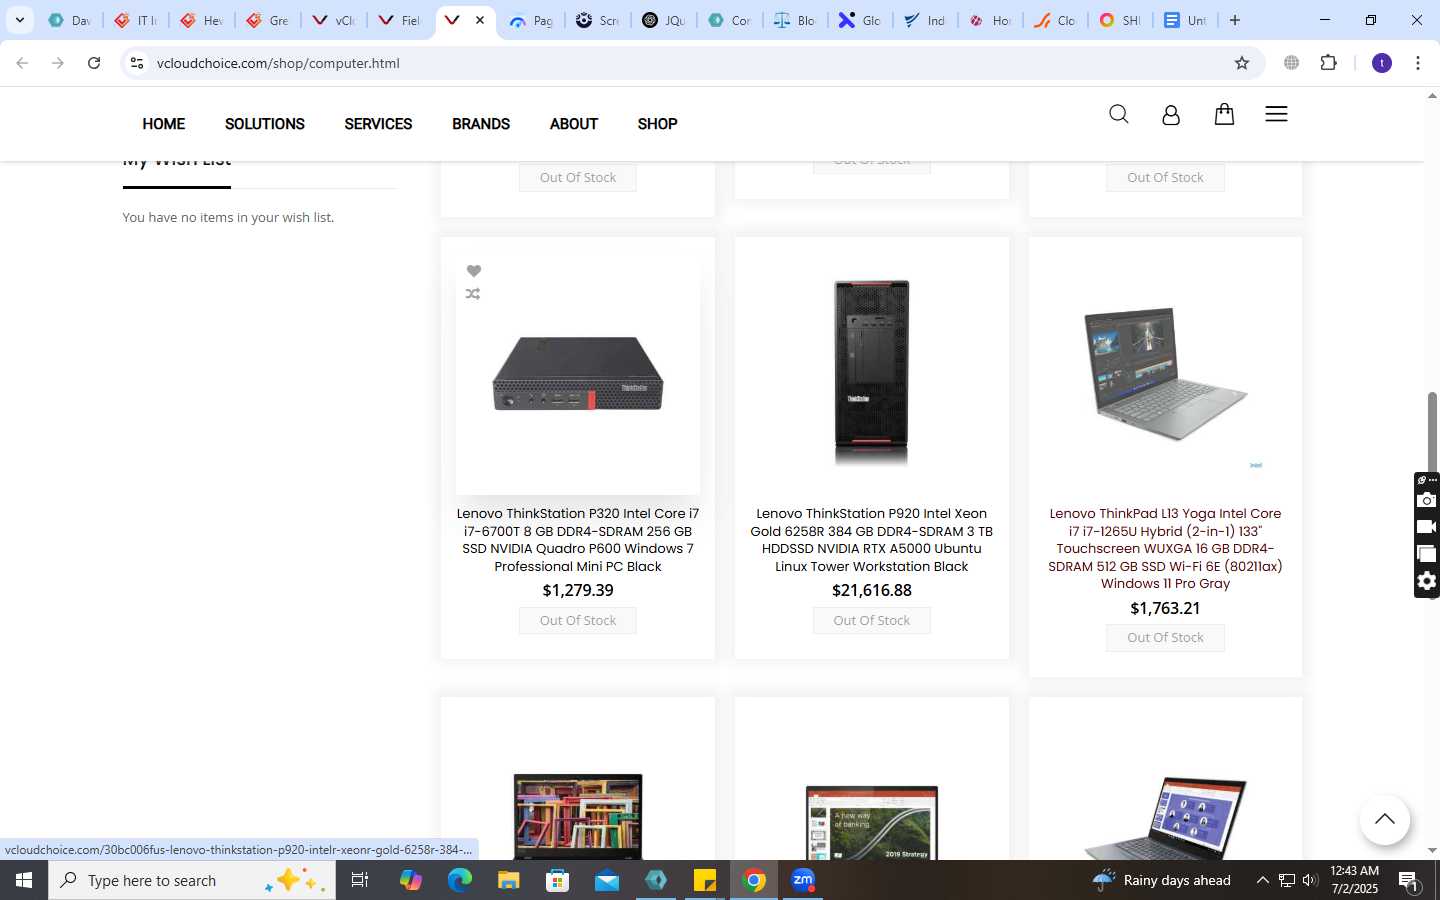Click Out Of Stock under ThinkPad L13 Yoga

pos(1165,638)
